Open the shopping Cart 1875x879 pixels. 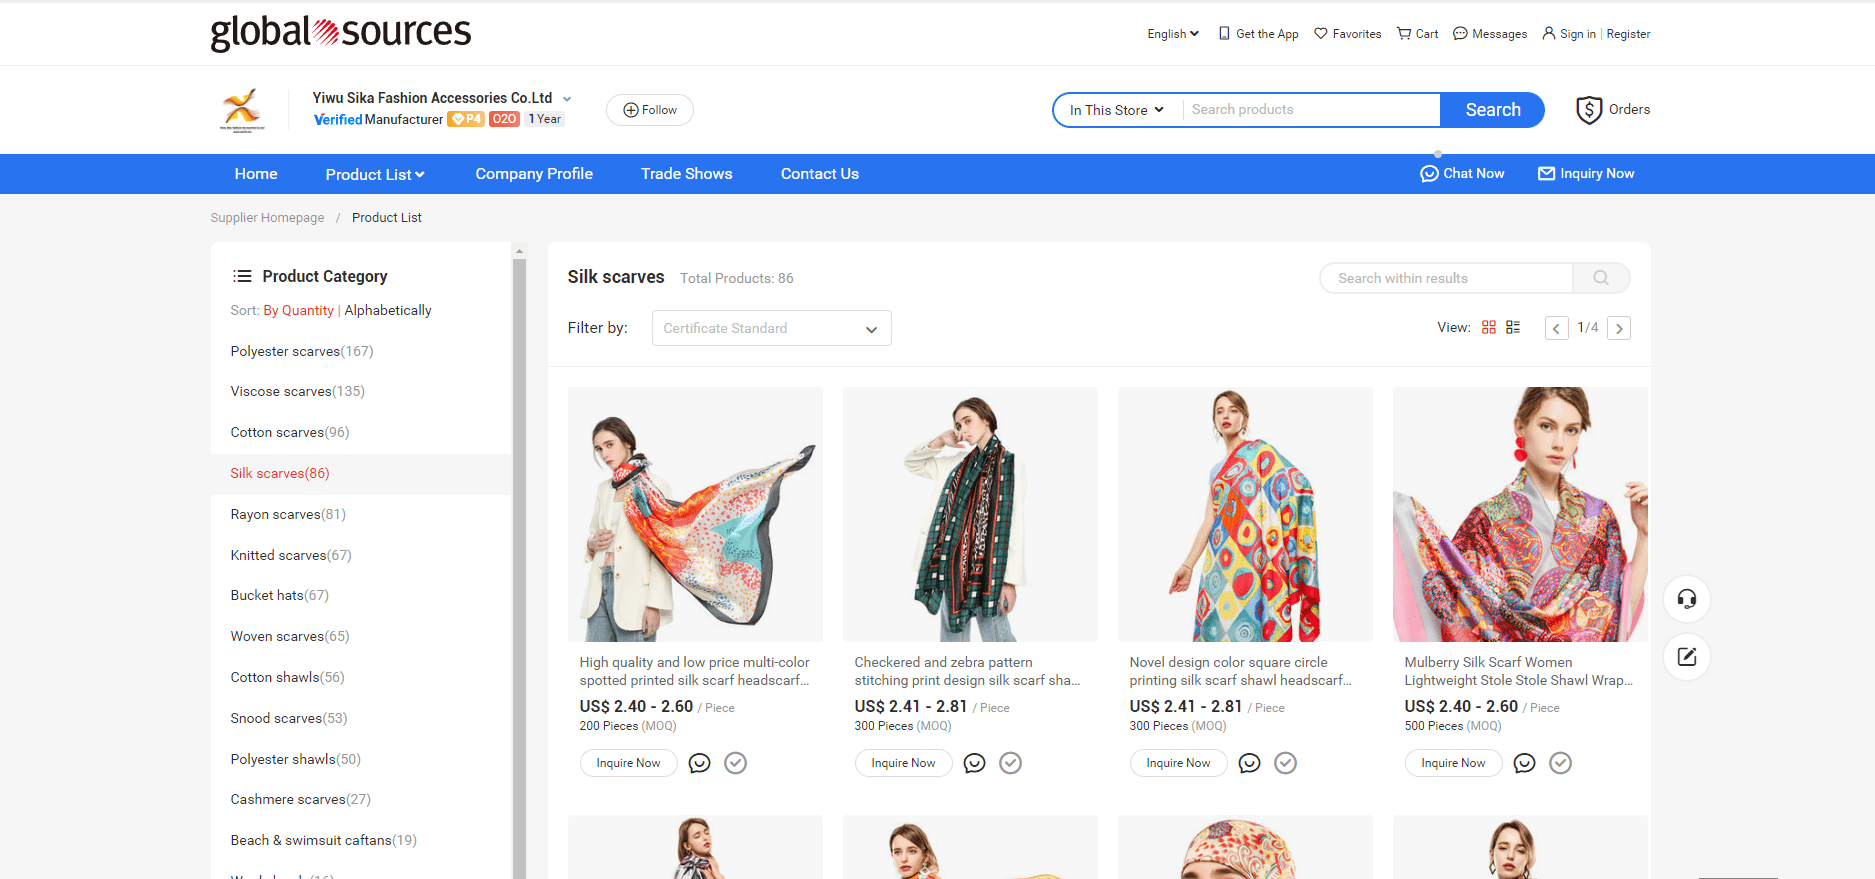1417,34
